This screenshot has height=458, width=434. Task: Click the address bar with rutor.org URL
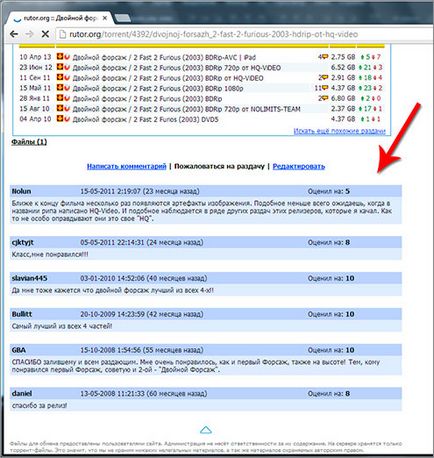[x=213, y=34]
